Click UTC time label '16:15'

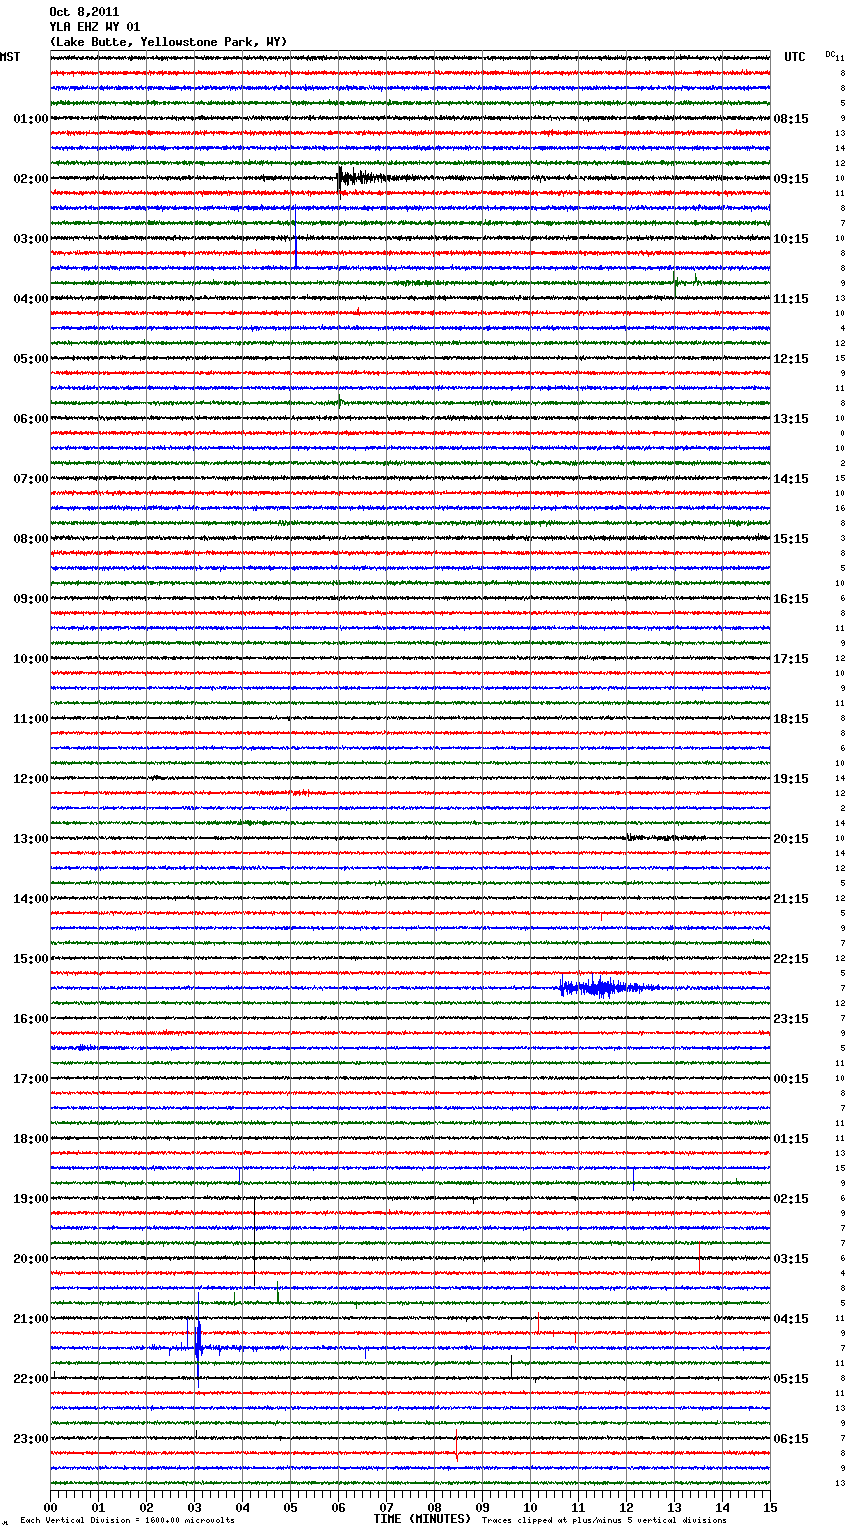791,599
